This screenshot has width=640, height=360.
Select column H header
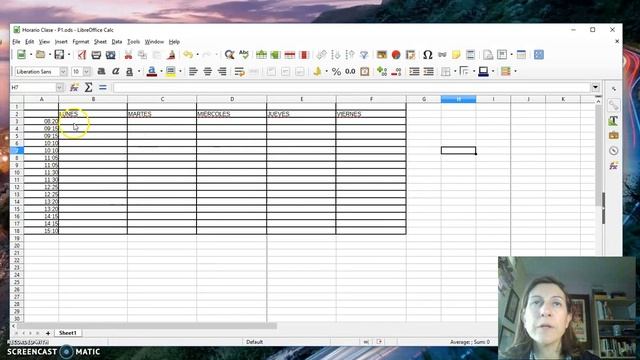click(x=458, y=99)
